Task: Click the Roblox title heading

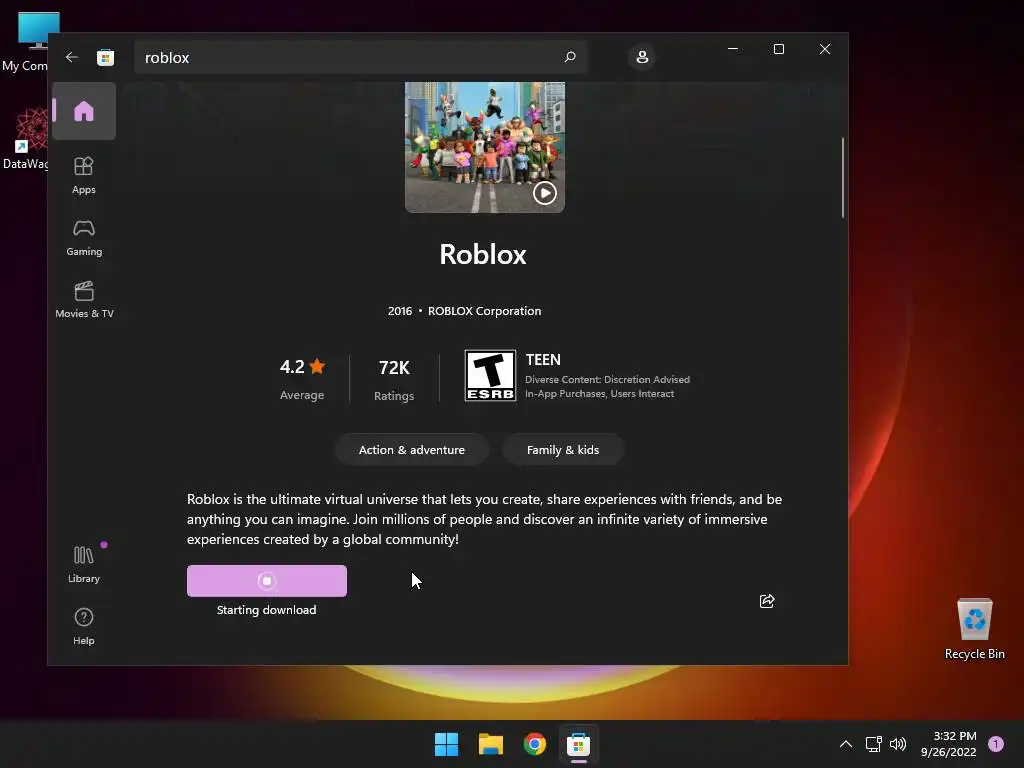Action: click(483, 254)
